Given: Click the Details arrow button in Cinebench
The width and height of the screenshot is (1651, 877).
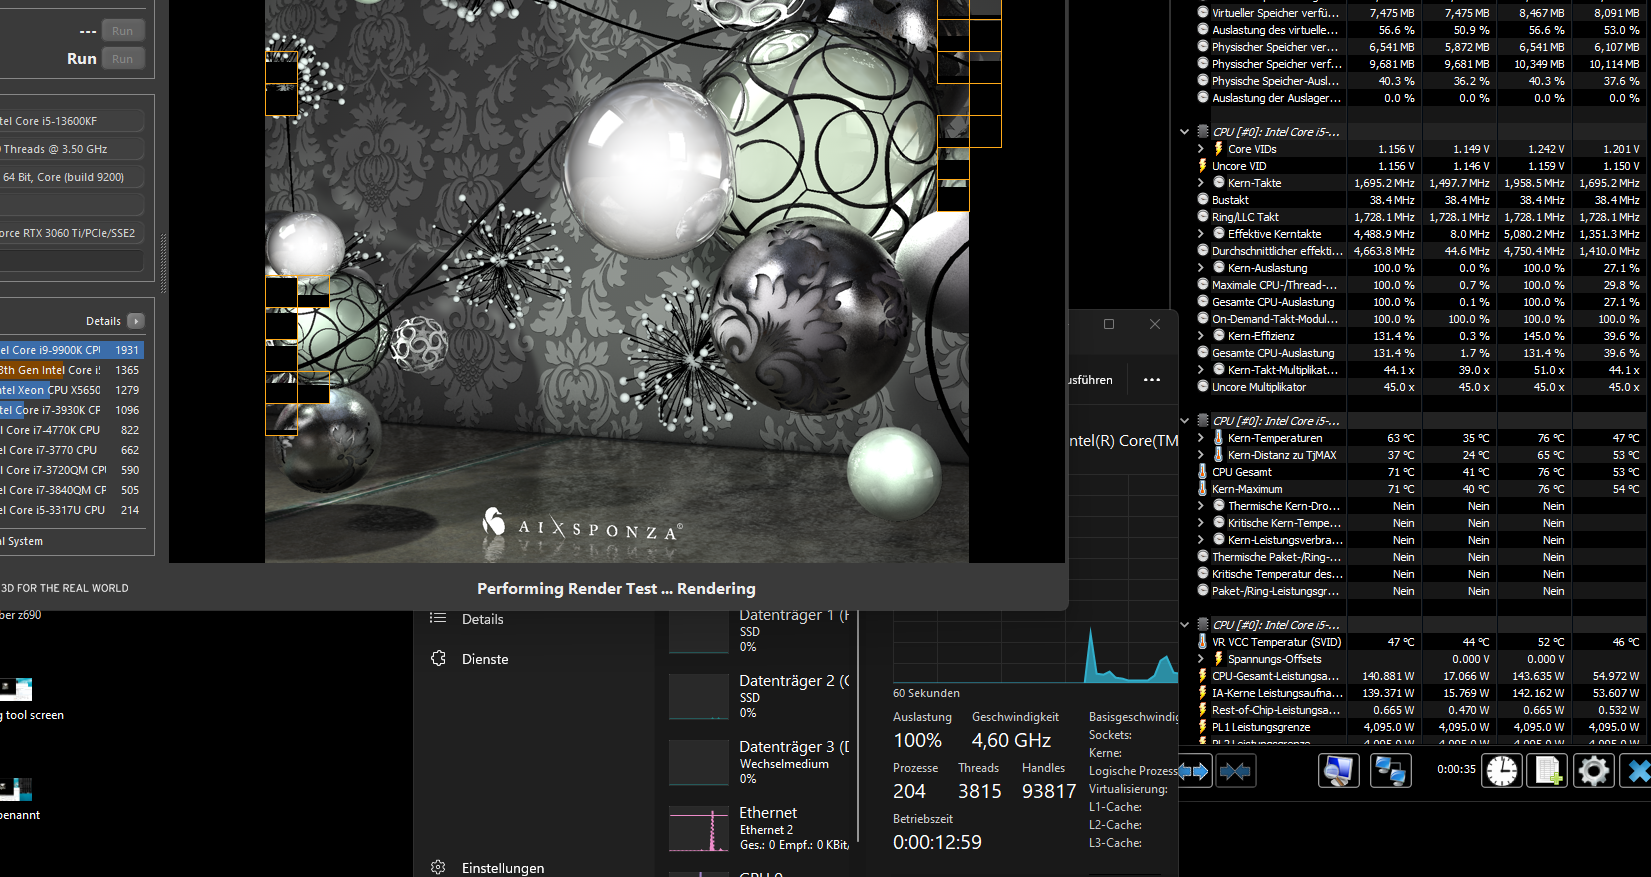Looking at the screenshot, I should 136,321.
